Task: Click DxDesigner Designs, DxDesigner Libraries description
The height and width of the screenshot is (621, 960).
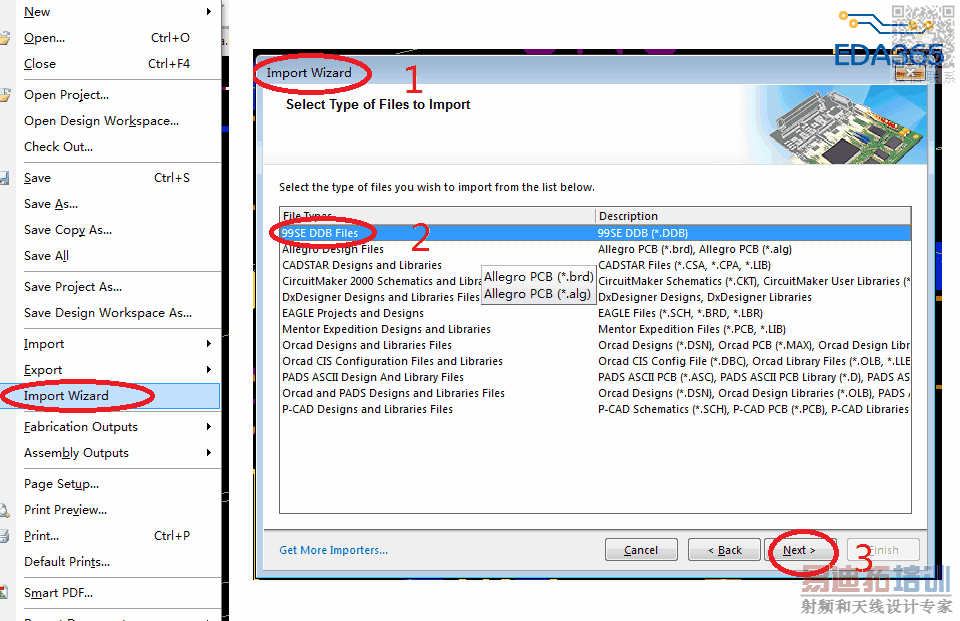Action: pos(705,297)
